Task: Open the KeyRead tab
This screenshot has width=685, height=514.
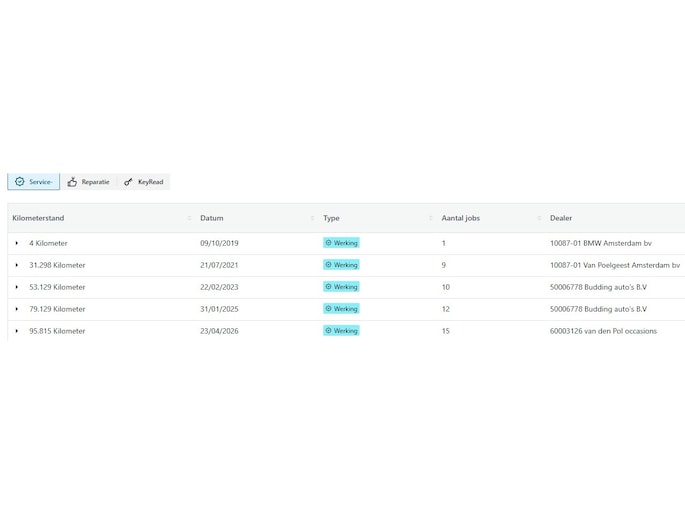Action: point(143,182)
